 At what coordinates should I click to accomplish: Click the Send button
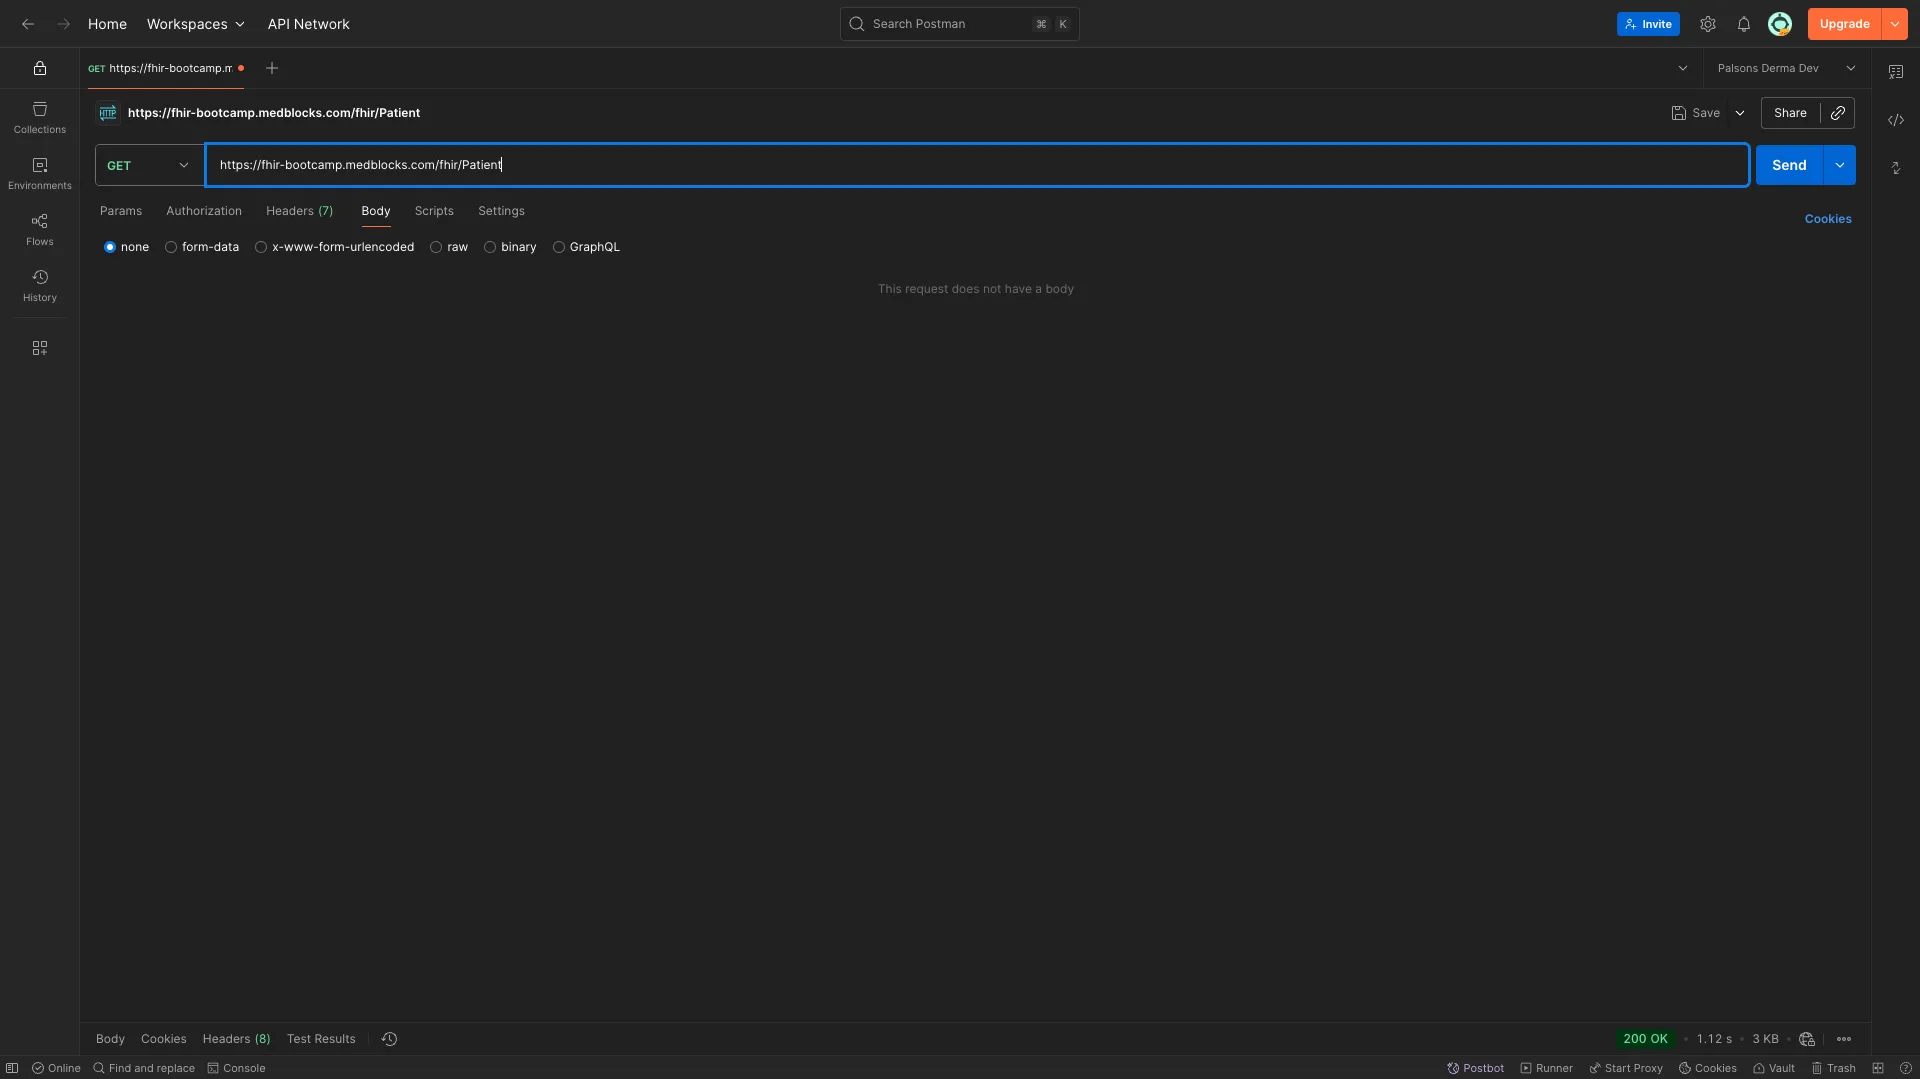[1789, 164]
